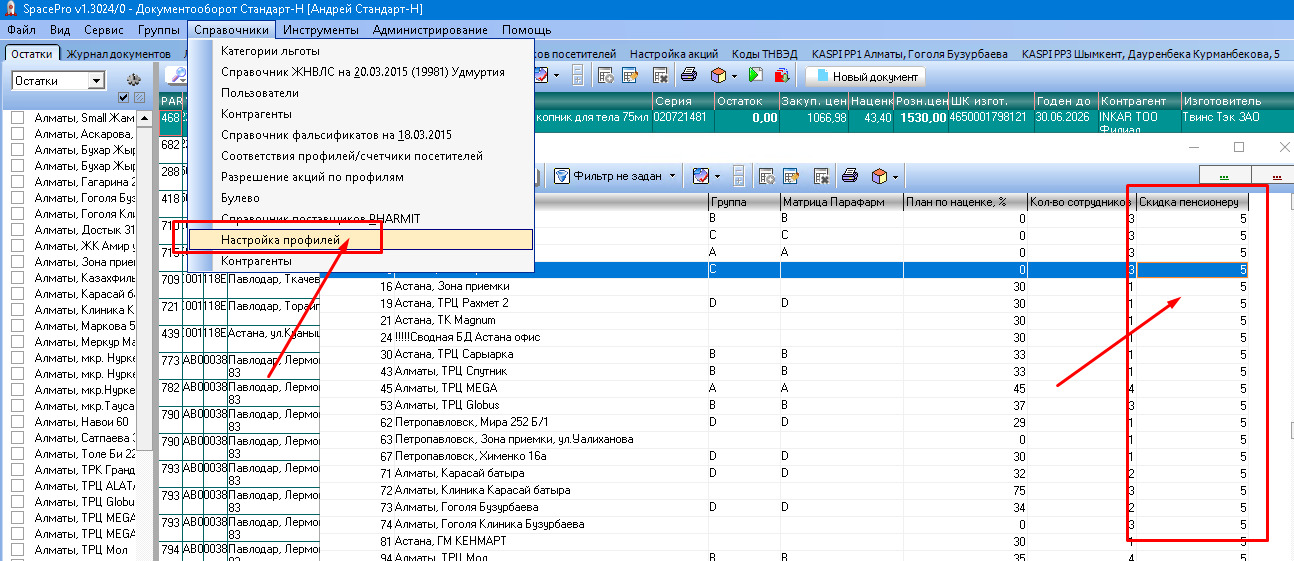Switch to KASPI PP1 Алматы tab
Screen dimensions: 1294x561
pos(908,53)
